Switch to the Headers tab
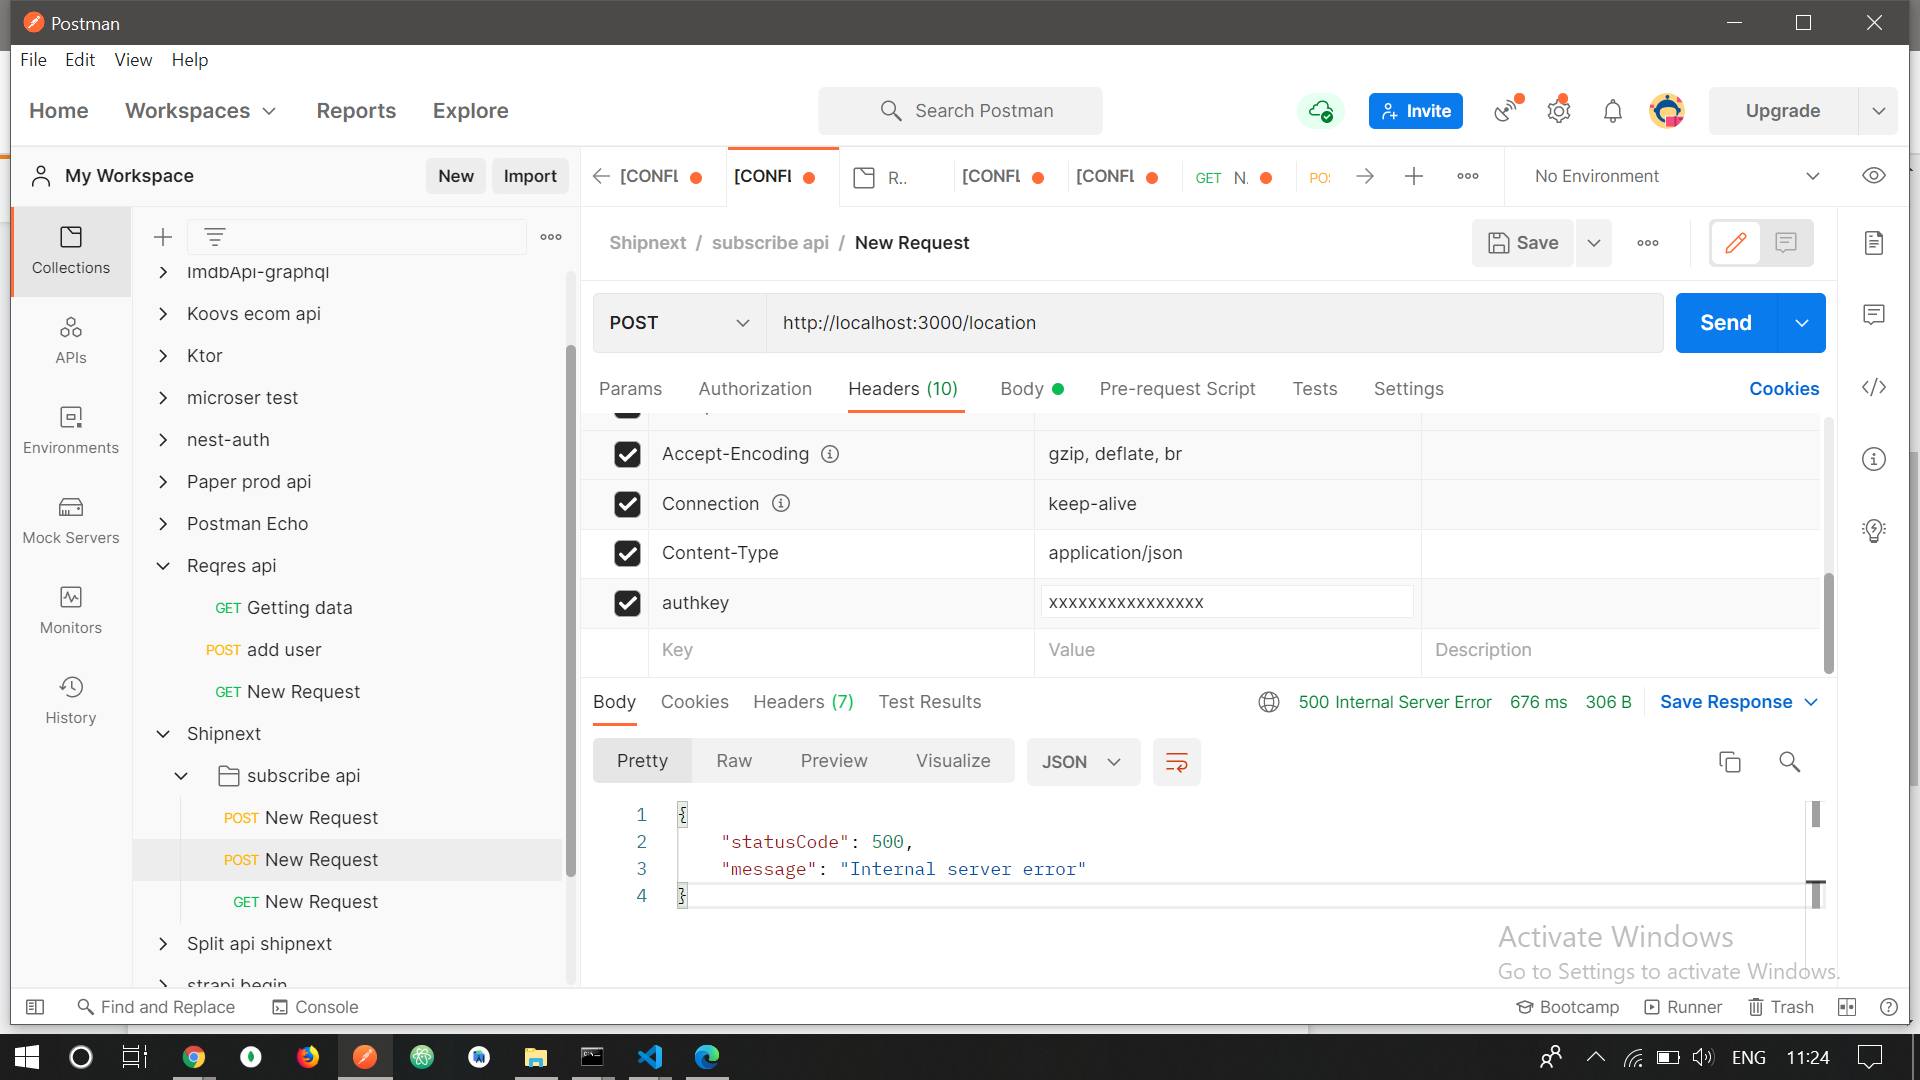 click(901, 389)
